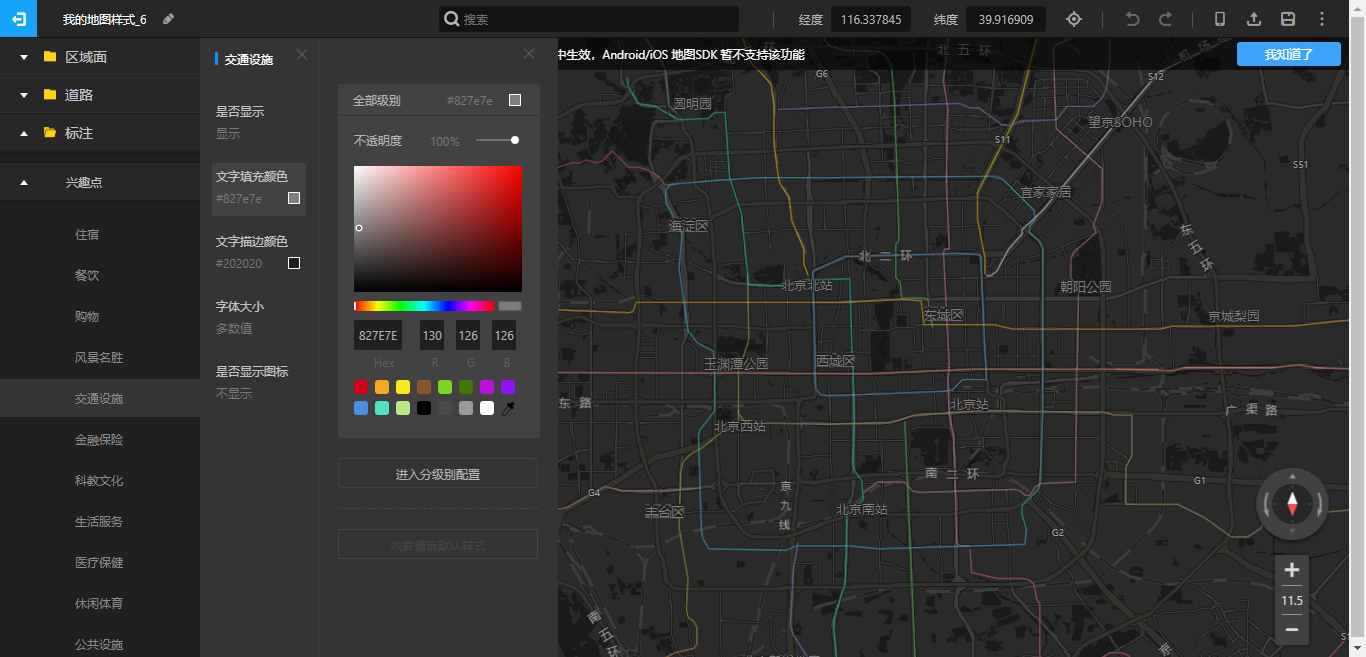Click the search magnifier icon
Viewport: 1366px width, 657px height.
[452, 19]
